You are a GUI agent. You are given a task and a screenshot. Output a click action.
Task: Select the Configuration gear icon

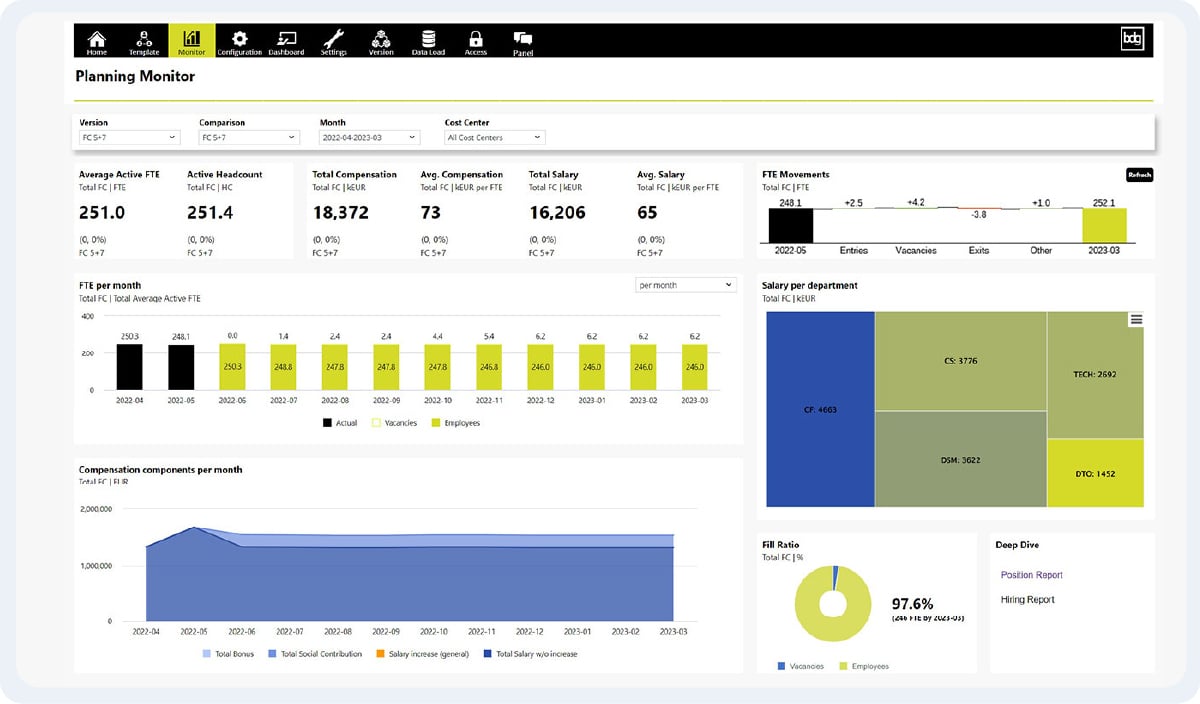239,40
